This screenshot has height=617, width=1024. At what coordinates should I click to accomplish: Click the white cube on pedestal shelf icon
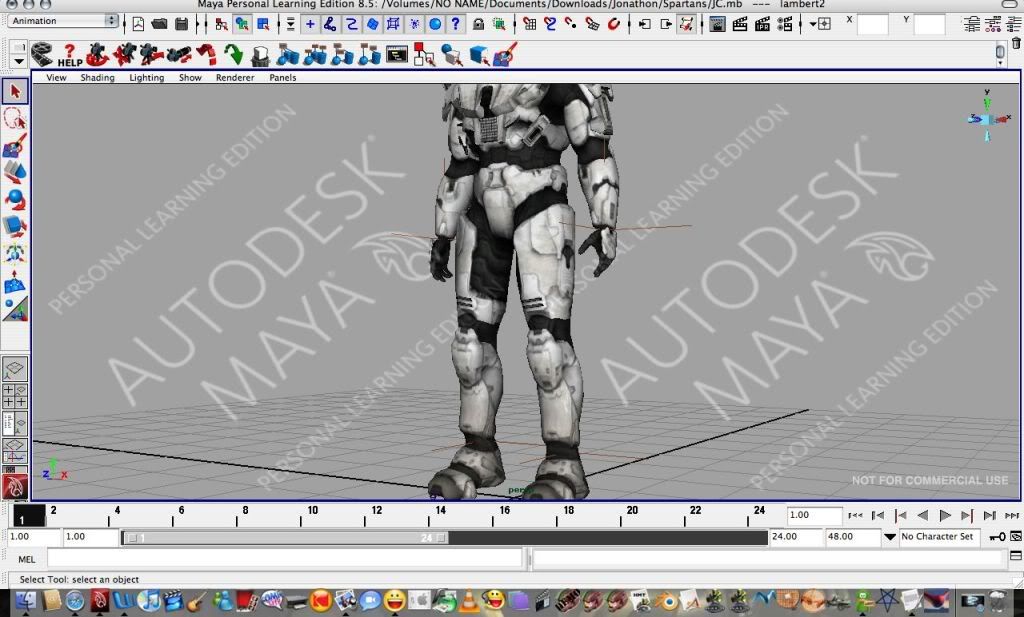tap(261, 55)
